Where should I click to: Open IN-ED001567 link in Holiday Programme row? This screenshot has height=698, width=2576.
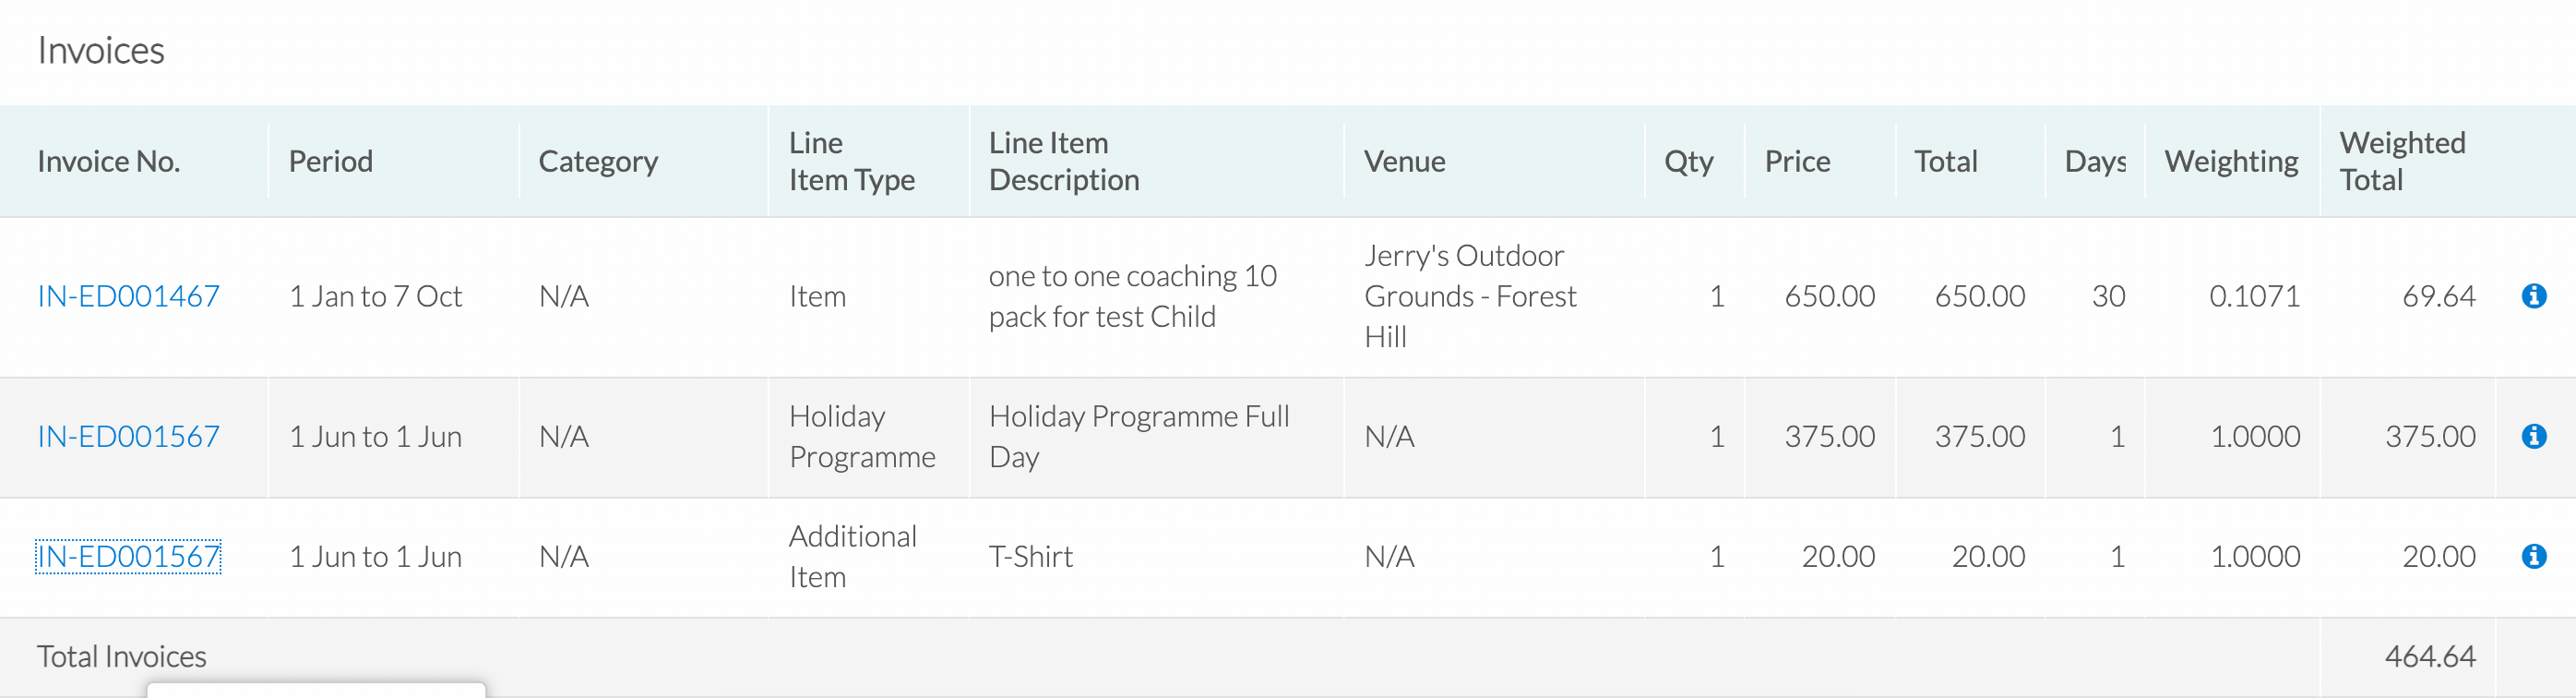[128, 436]
